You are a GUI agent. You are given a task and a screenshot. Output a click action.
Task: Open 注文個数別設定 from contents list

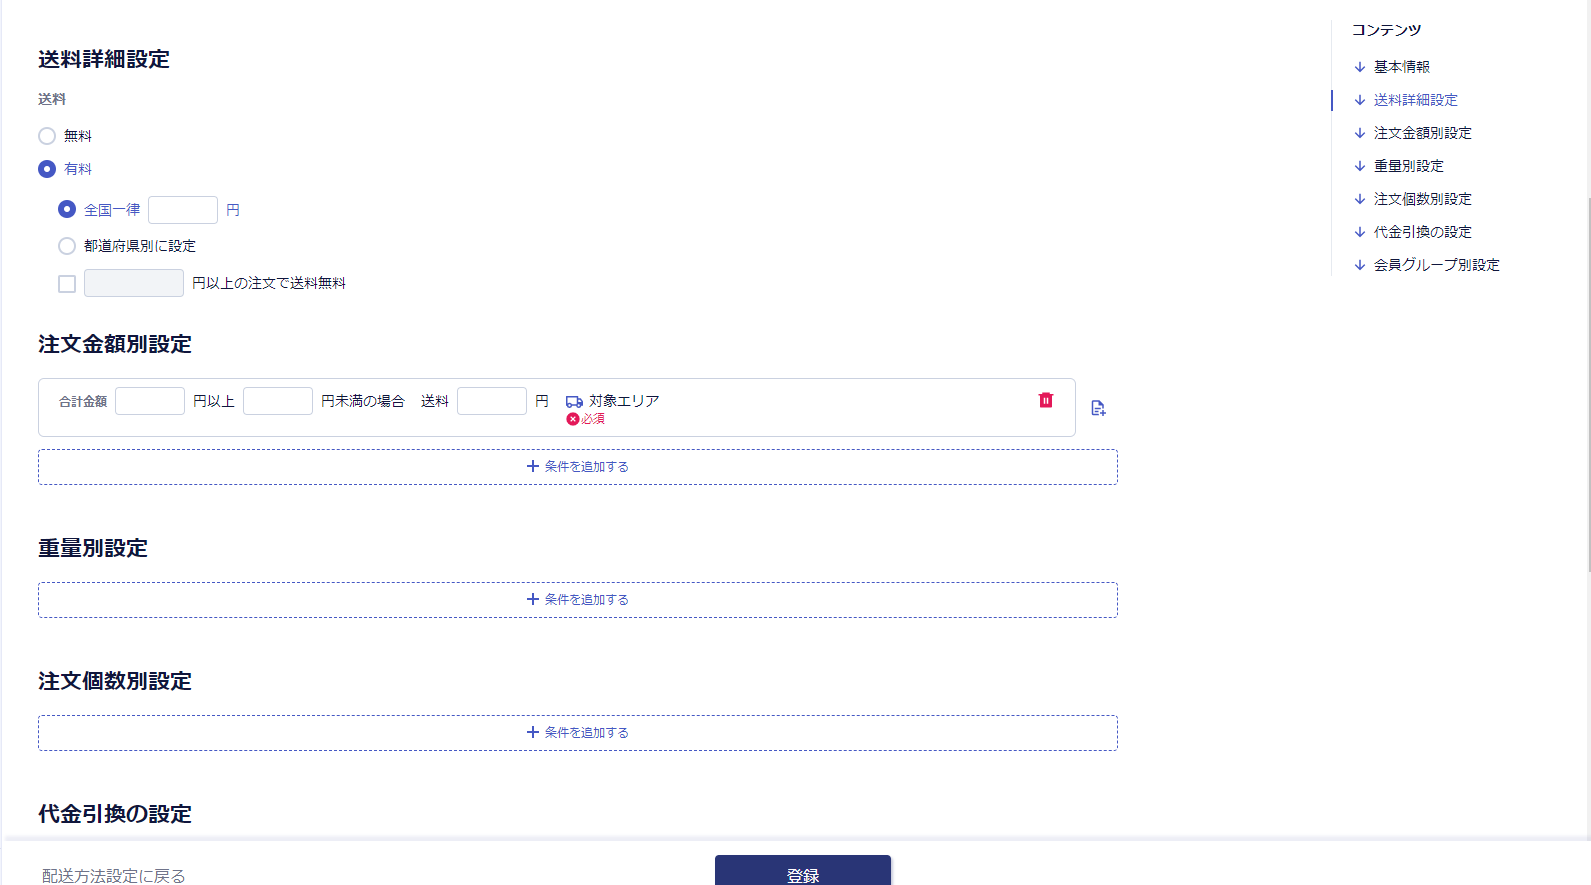(x=1422, y=199)
